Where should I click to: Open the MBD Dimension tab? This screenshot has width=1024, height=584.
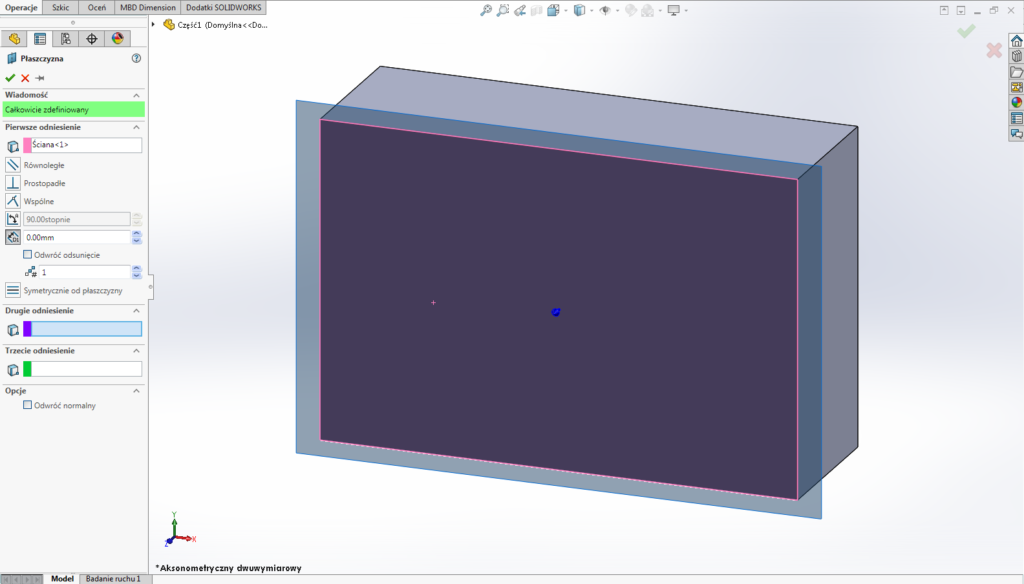[146, 6]
